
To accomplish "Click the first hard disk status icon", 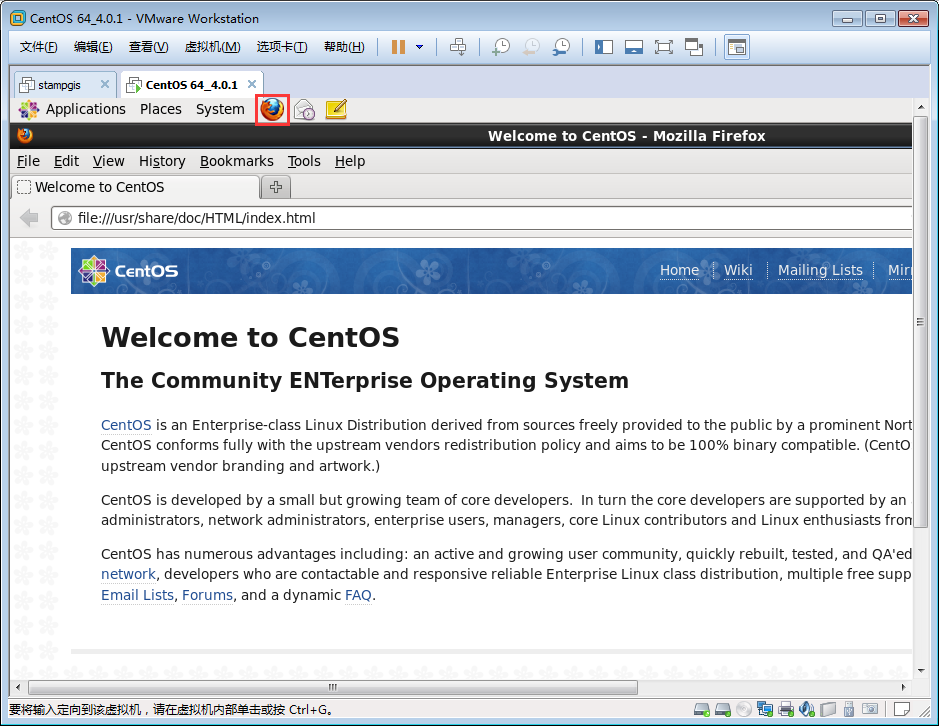I will (702, 710).
